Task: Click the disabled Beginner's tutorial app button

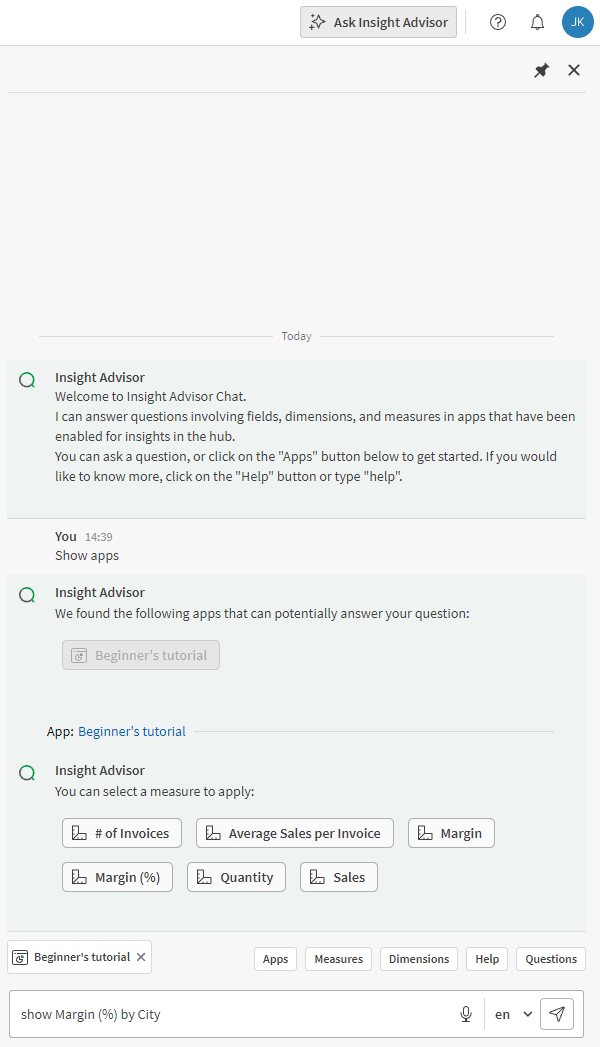Action: pos(141,655)
